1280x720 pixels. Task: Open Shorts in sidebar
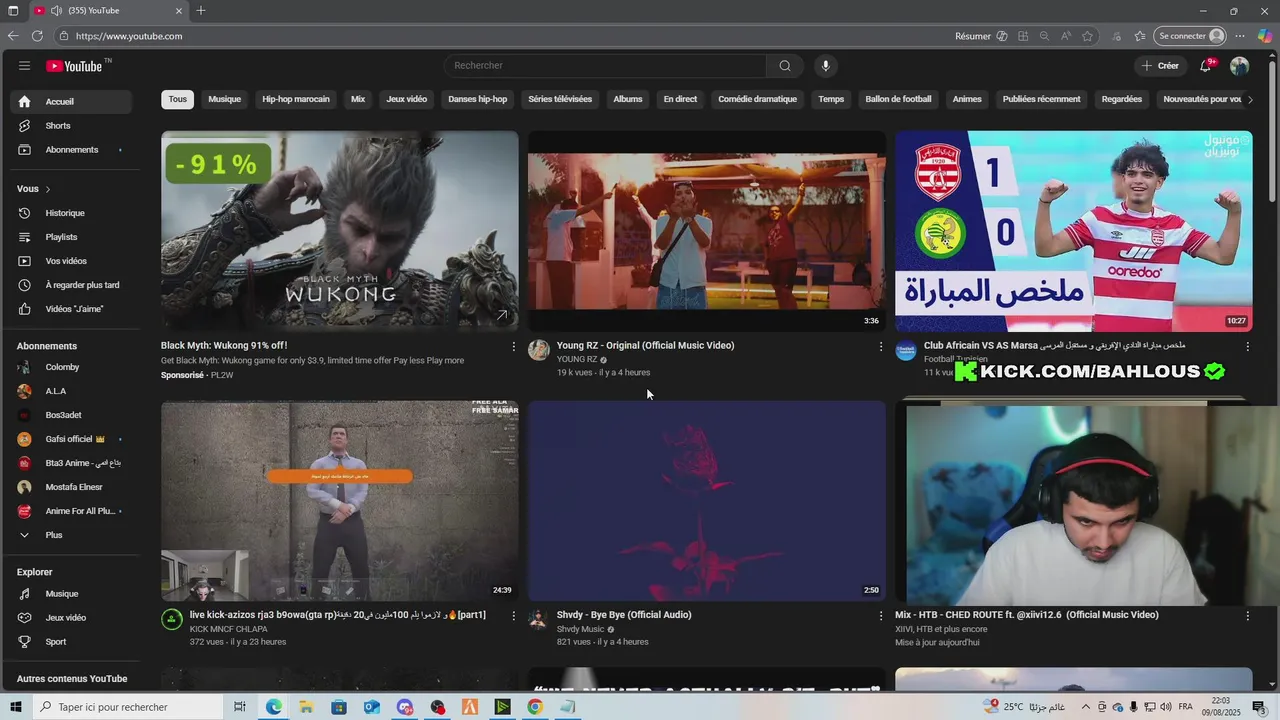[x=71, y=126]
